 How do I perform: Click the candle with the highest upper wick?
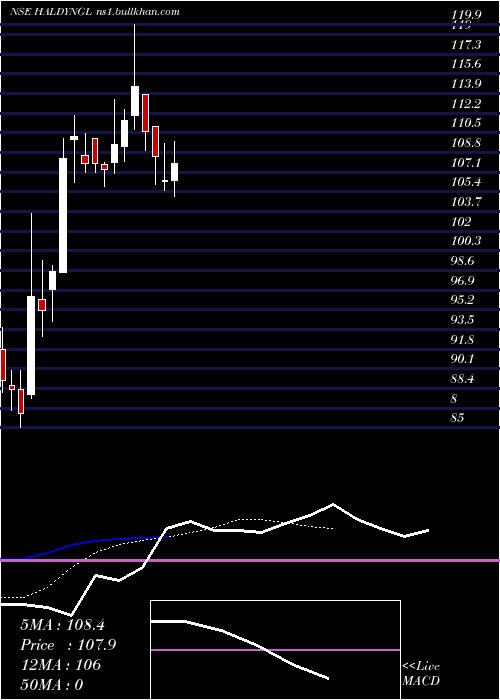click(x=134, y=100)
